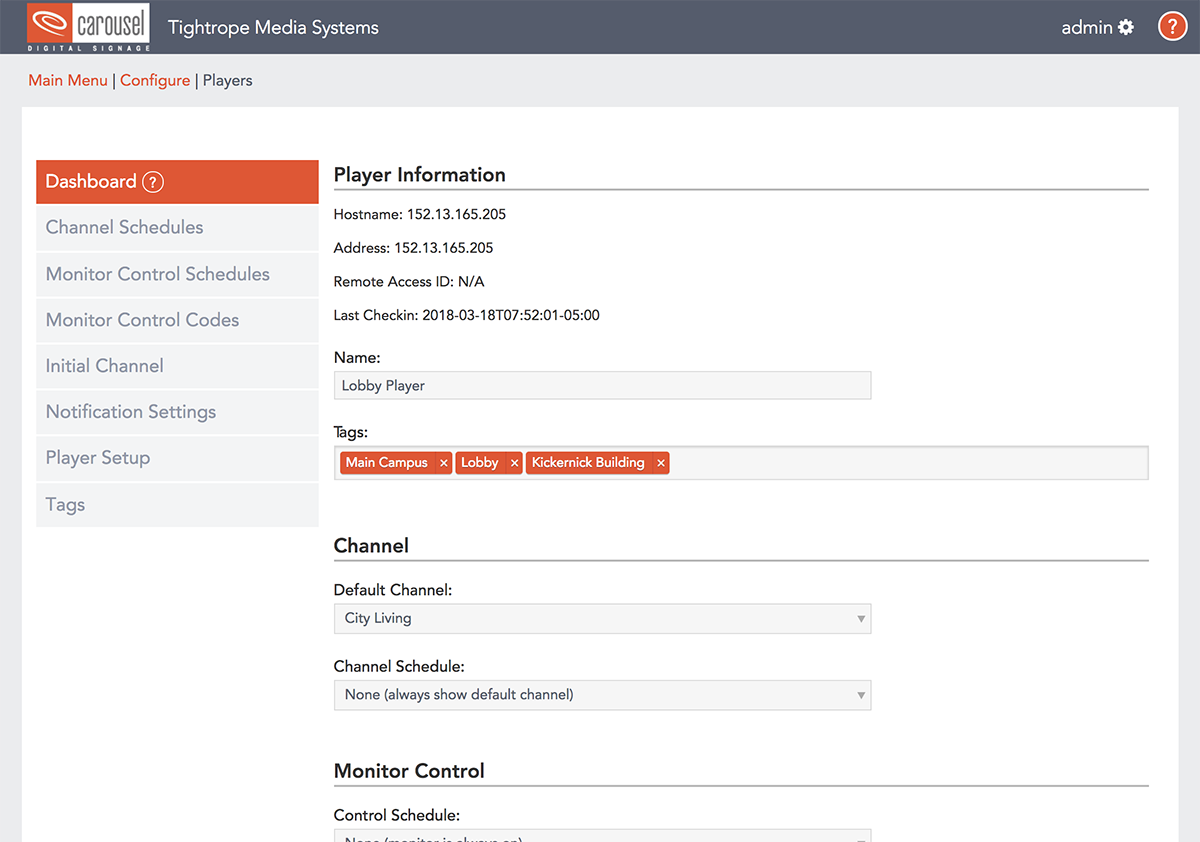Screen dimensions: 1200x842
Task: Select the Initial Channel sidebar item
Action: (x=103, y=366)
